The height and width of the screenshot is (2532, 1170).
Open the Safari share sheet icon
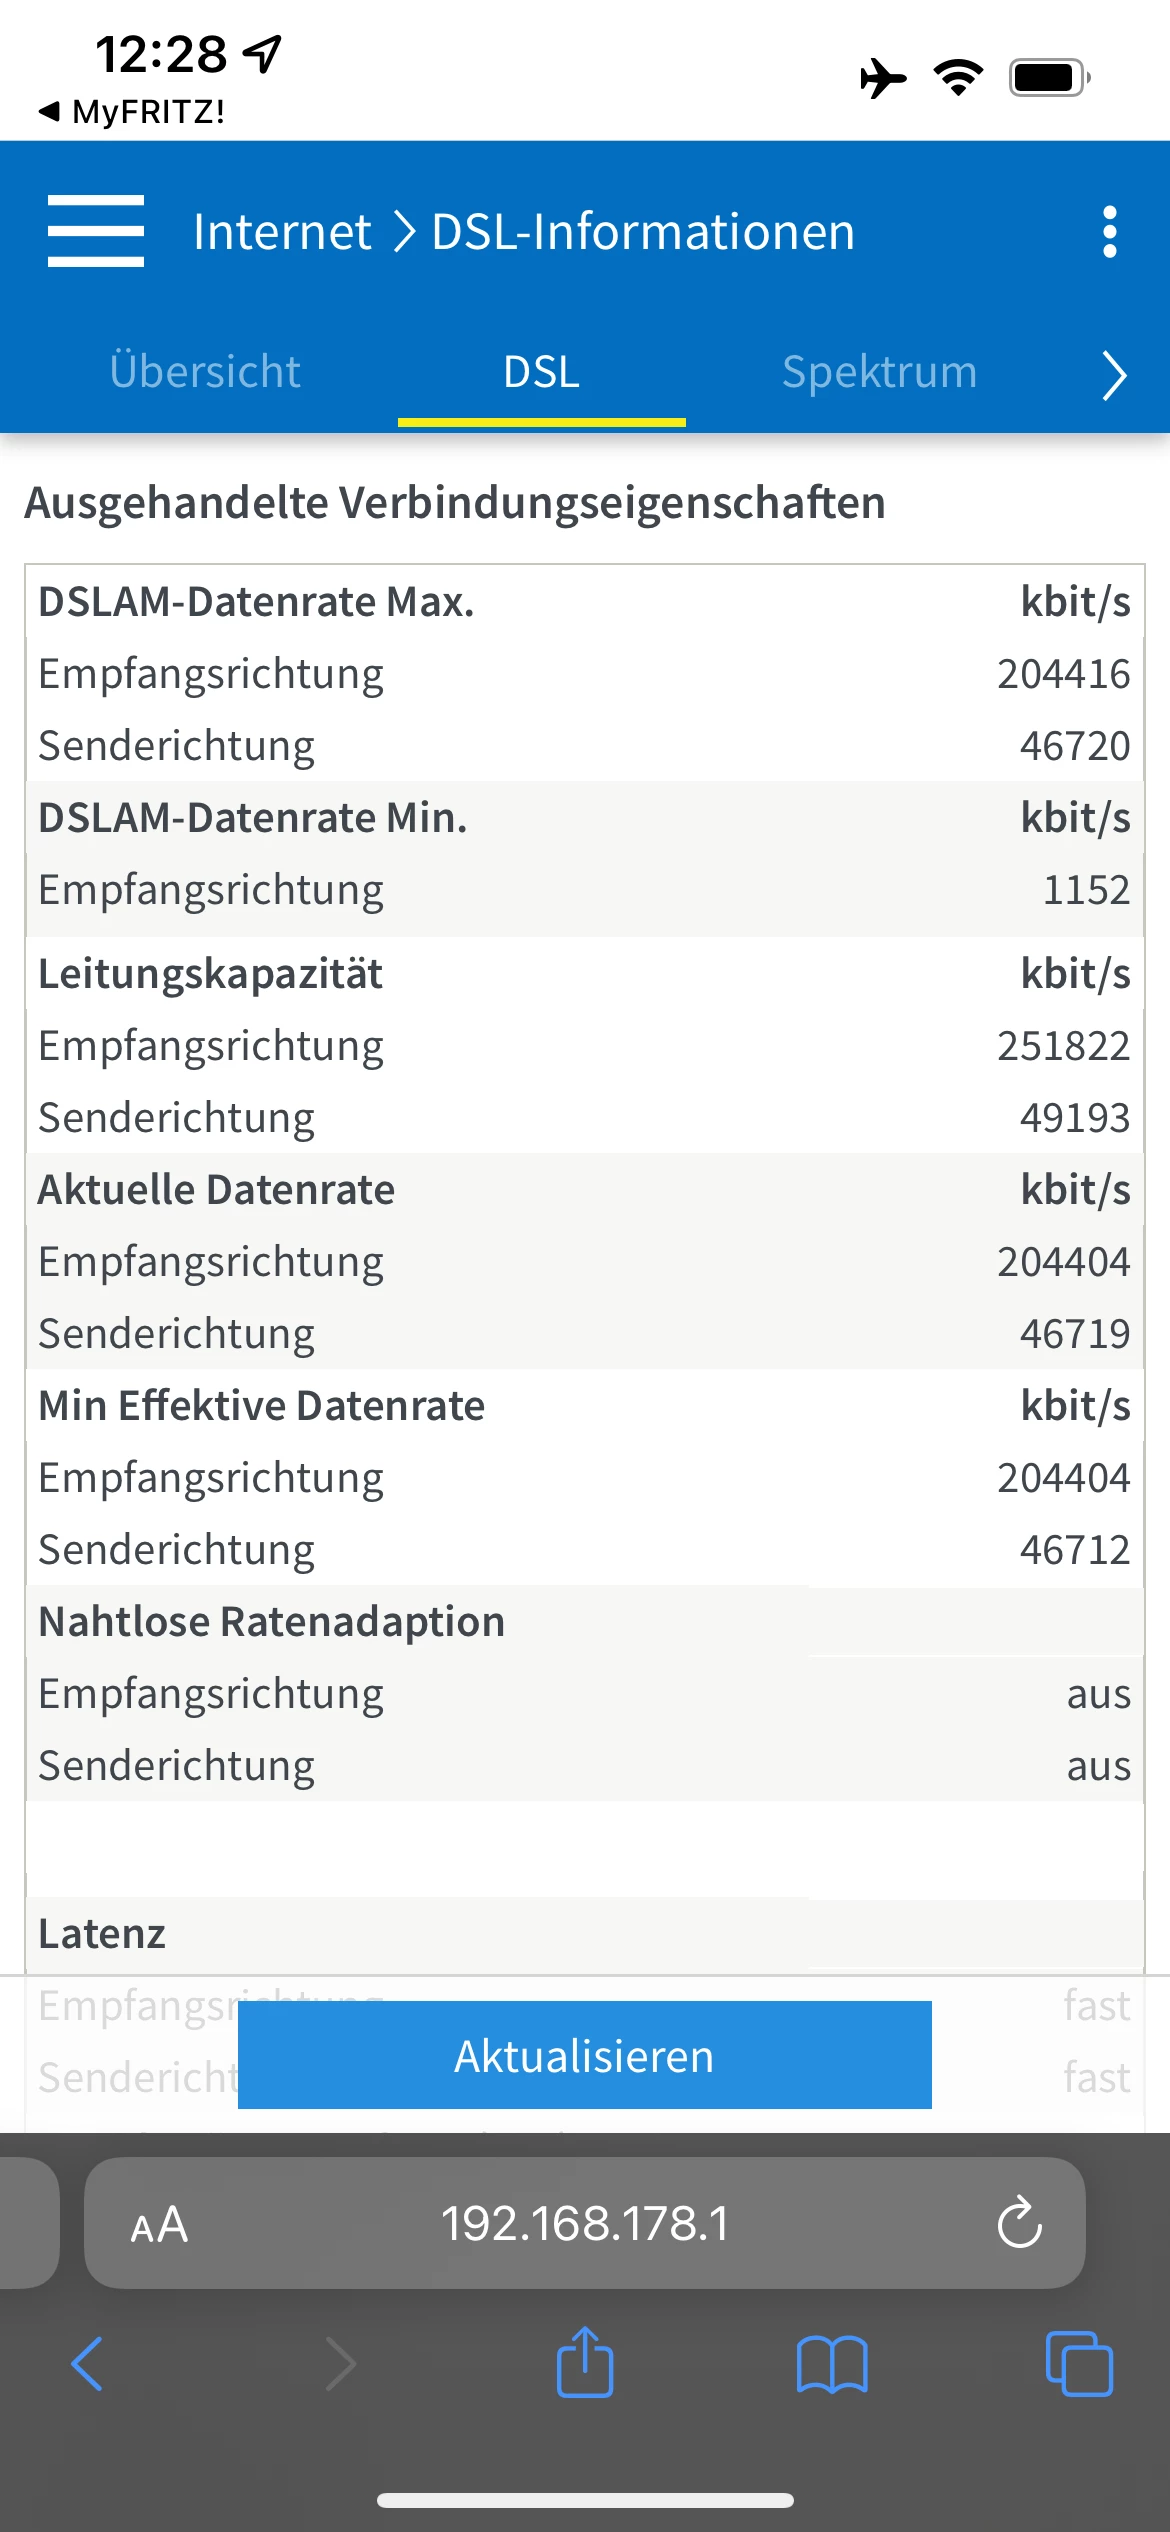tap(584, 2364)
